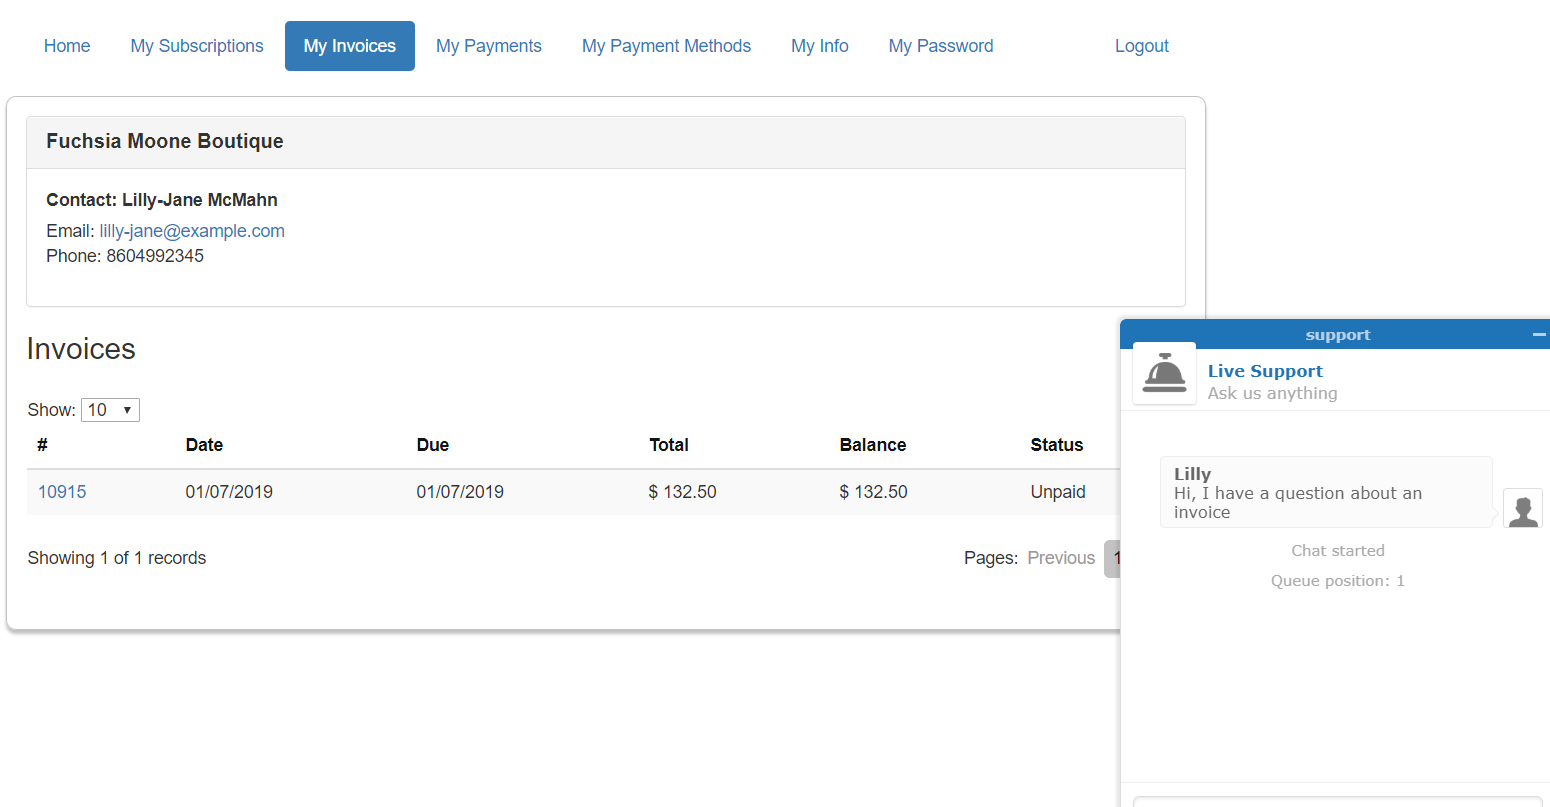The width and height of the screenshot is (1550, 807).
Task: Click the Due column header
Action: [433, 445]
